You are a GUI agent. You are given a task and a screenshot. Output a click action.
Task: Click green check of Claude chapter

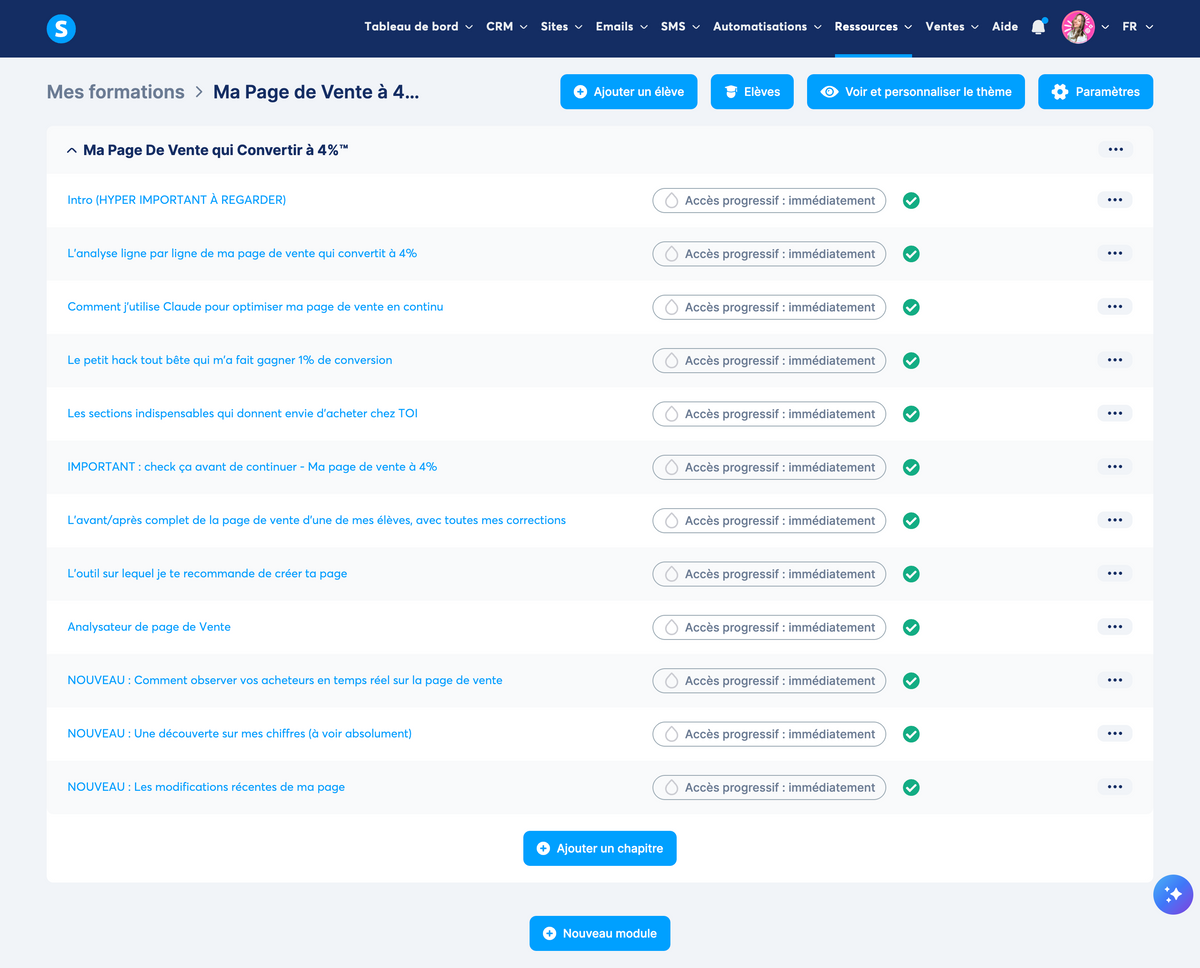tap(911, 307)
